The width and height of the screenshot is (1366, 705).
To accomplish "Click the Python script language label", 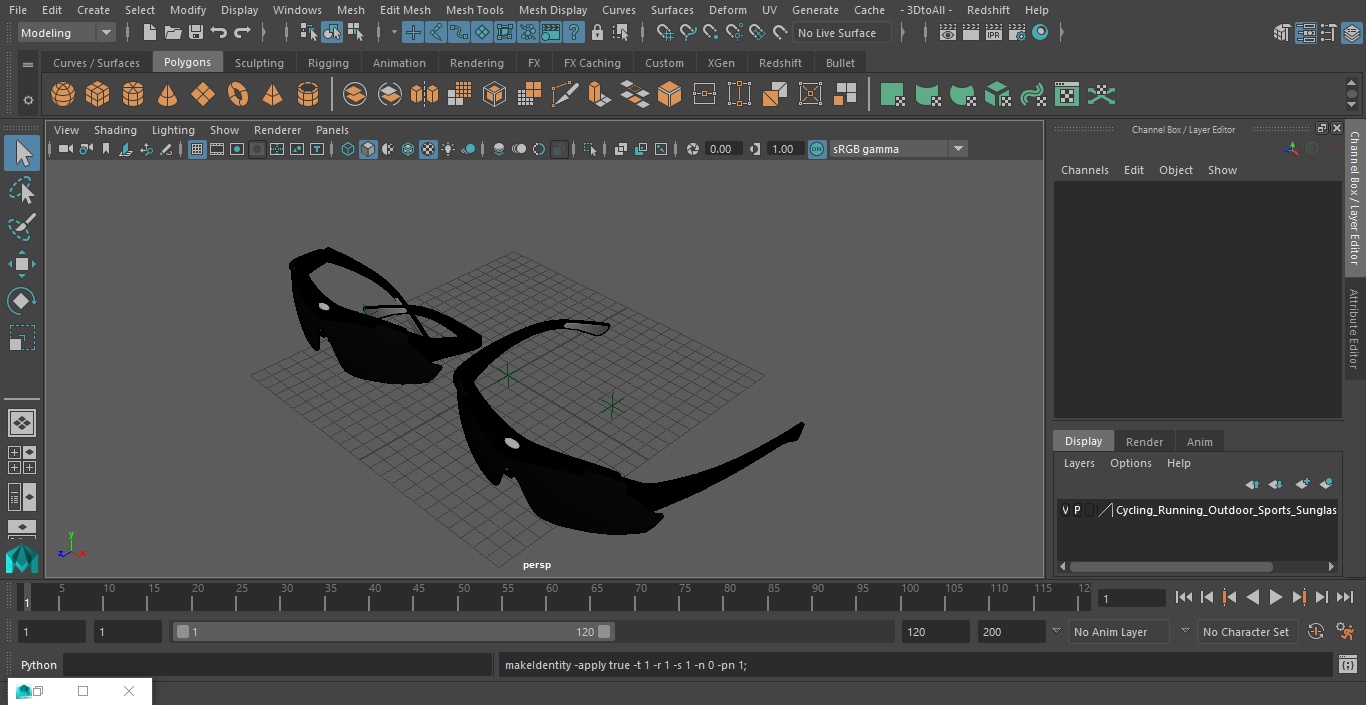I will (x=39, y=665).
